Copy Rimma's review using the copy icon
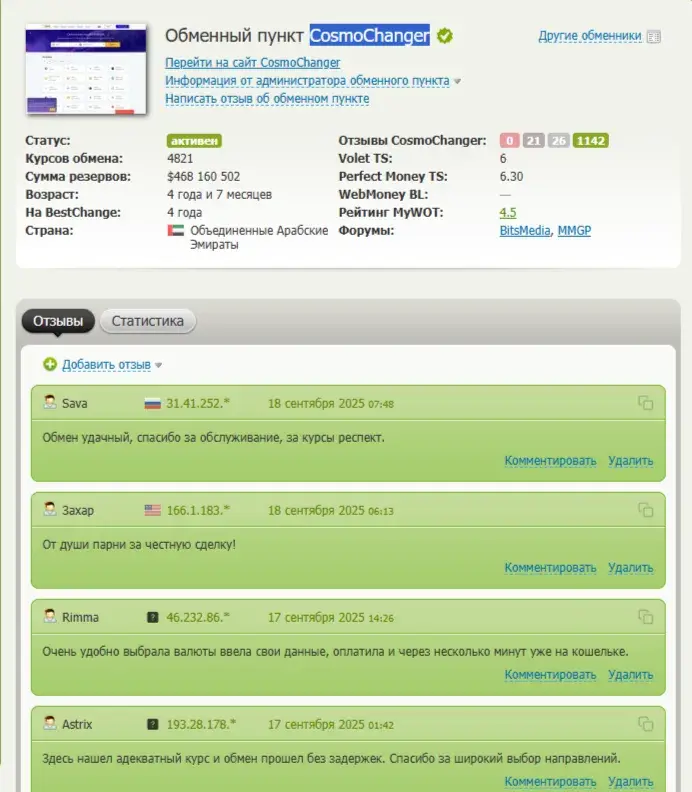The width and height of the screenshot is (692, 792). (x=646, y=617)
